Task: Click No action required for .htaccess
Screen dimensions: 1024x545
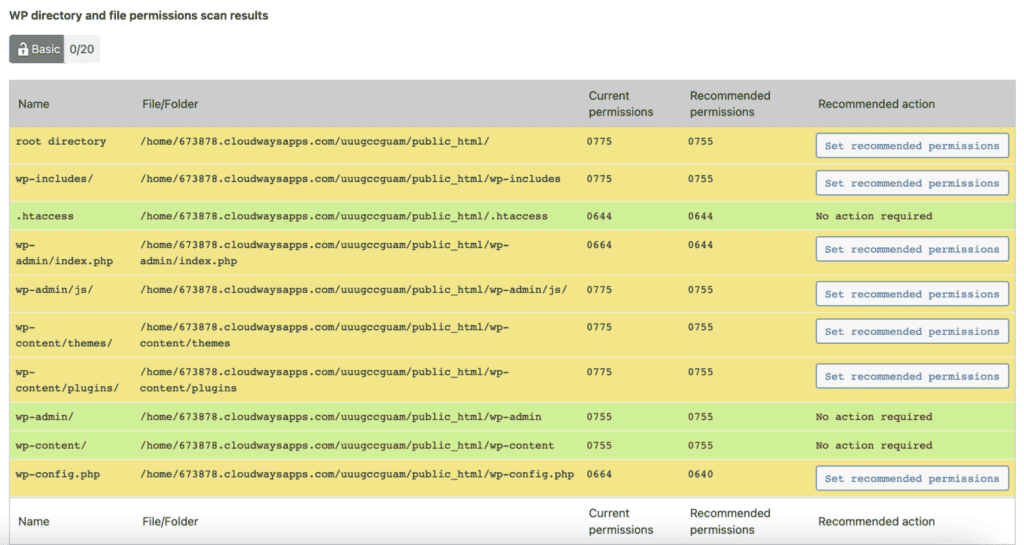Action: point(874,215)
